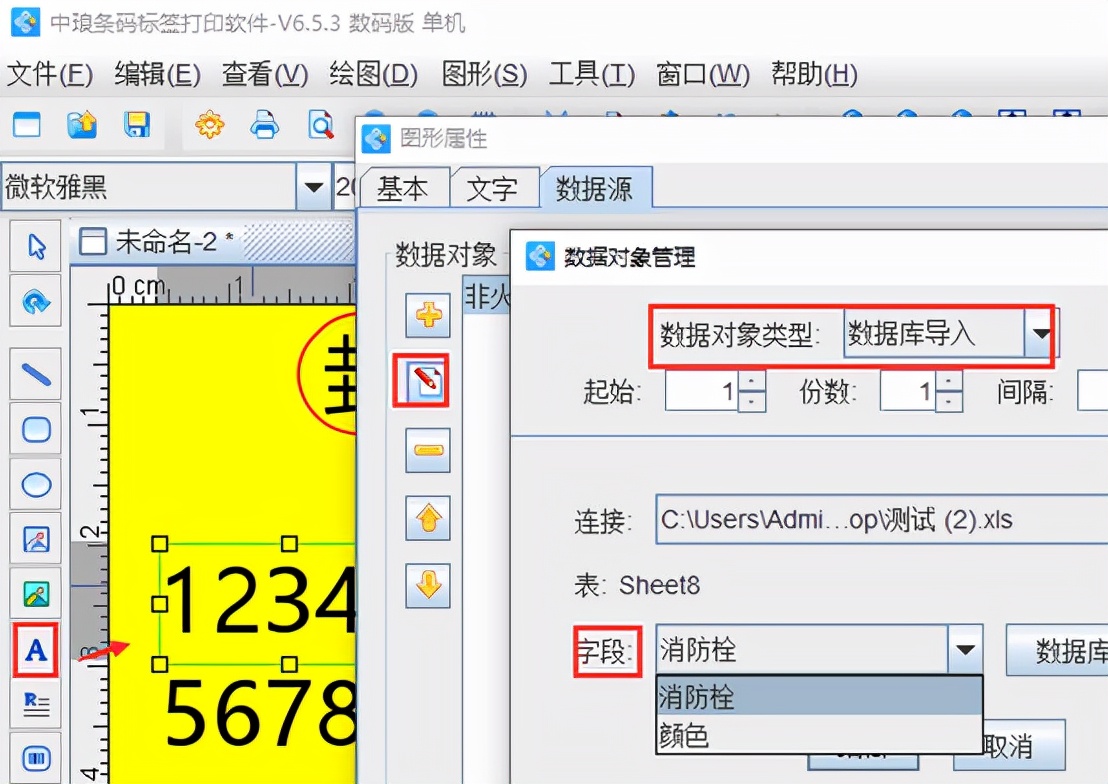Select the ellipse drawing tool
The image size is (1108, 784).
pos(36,485)
